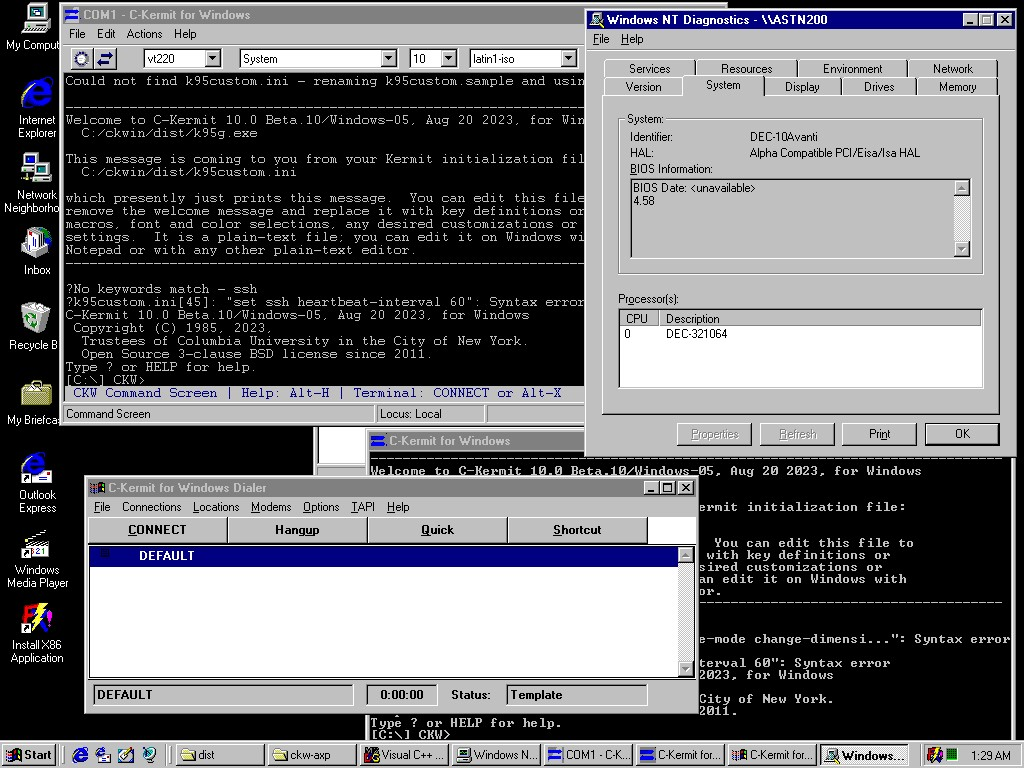Switch to the ckw-axp folder taskbar button
This screenshot has height=768, width=1024.
click(312, 755)
